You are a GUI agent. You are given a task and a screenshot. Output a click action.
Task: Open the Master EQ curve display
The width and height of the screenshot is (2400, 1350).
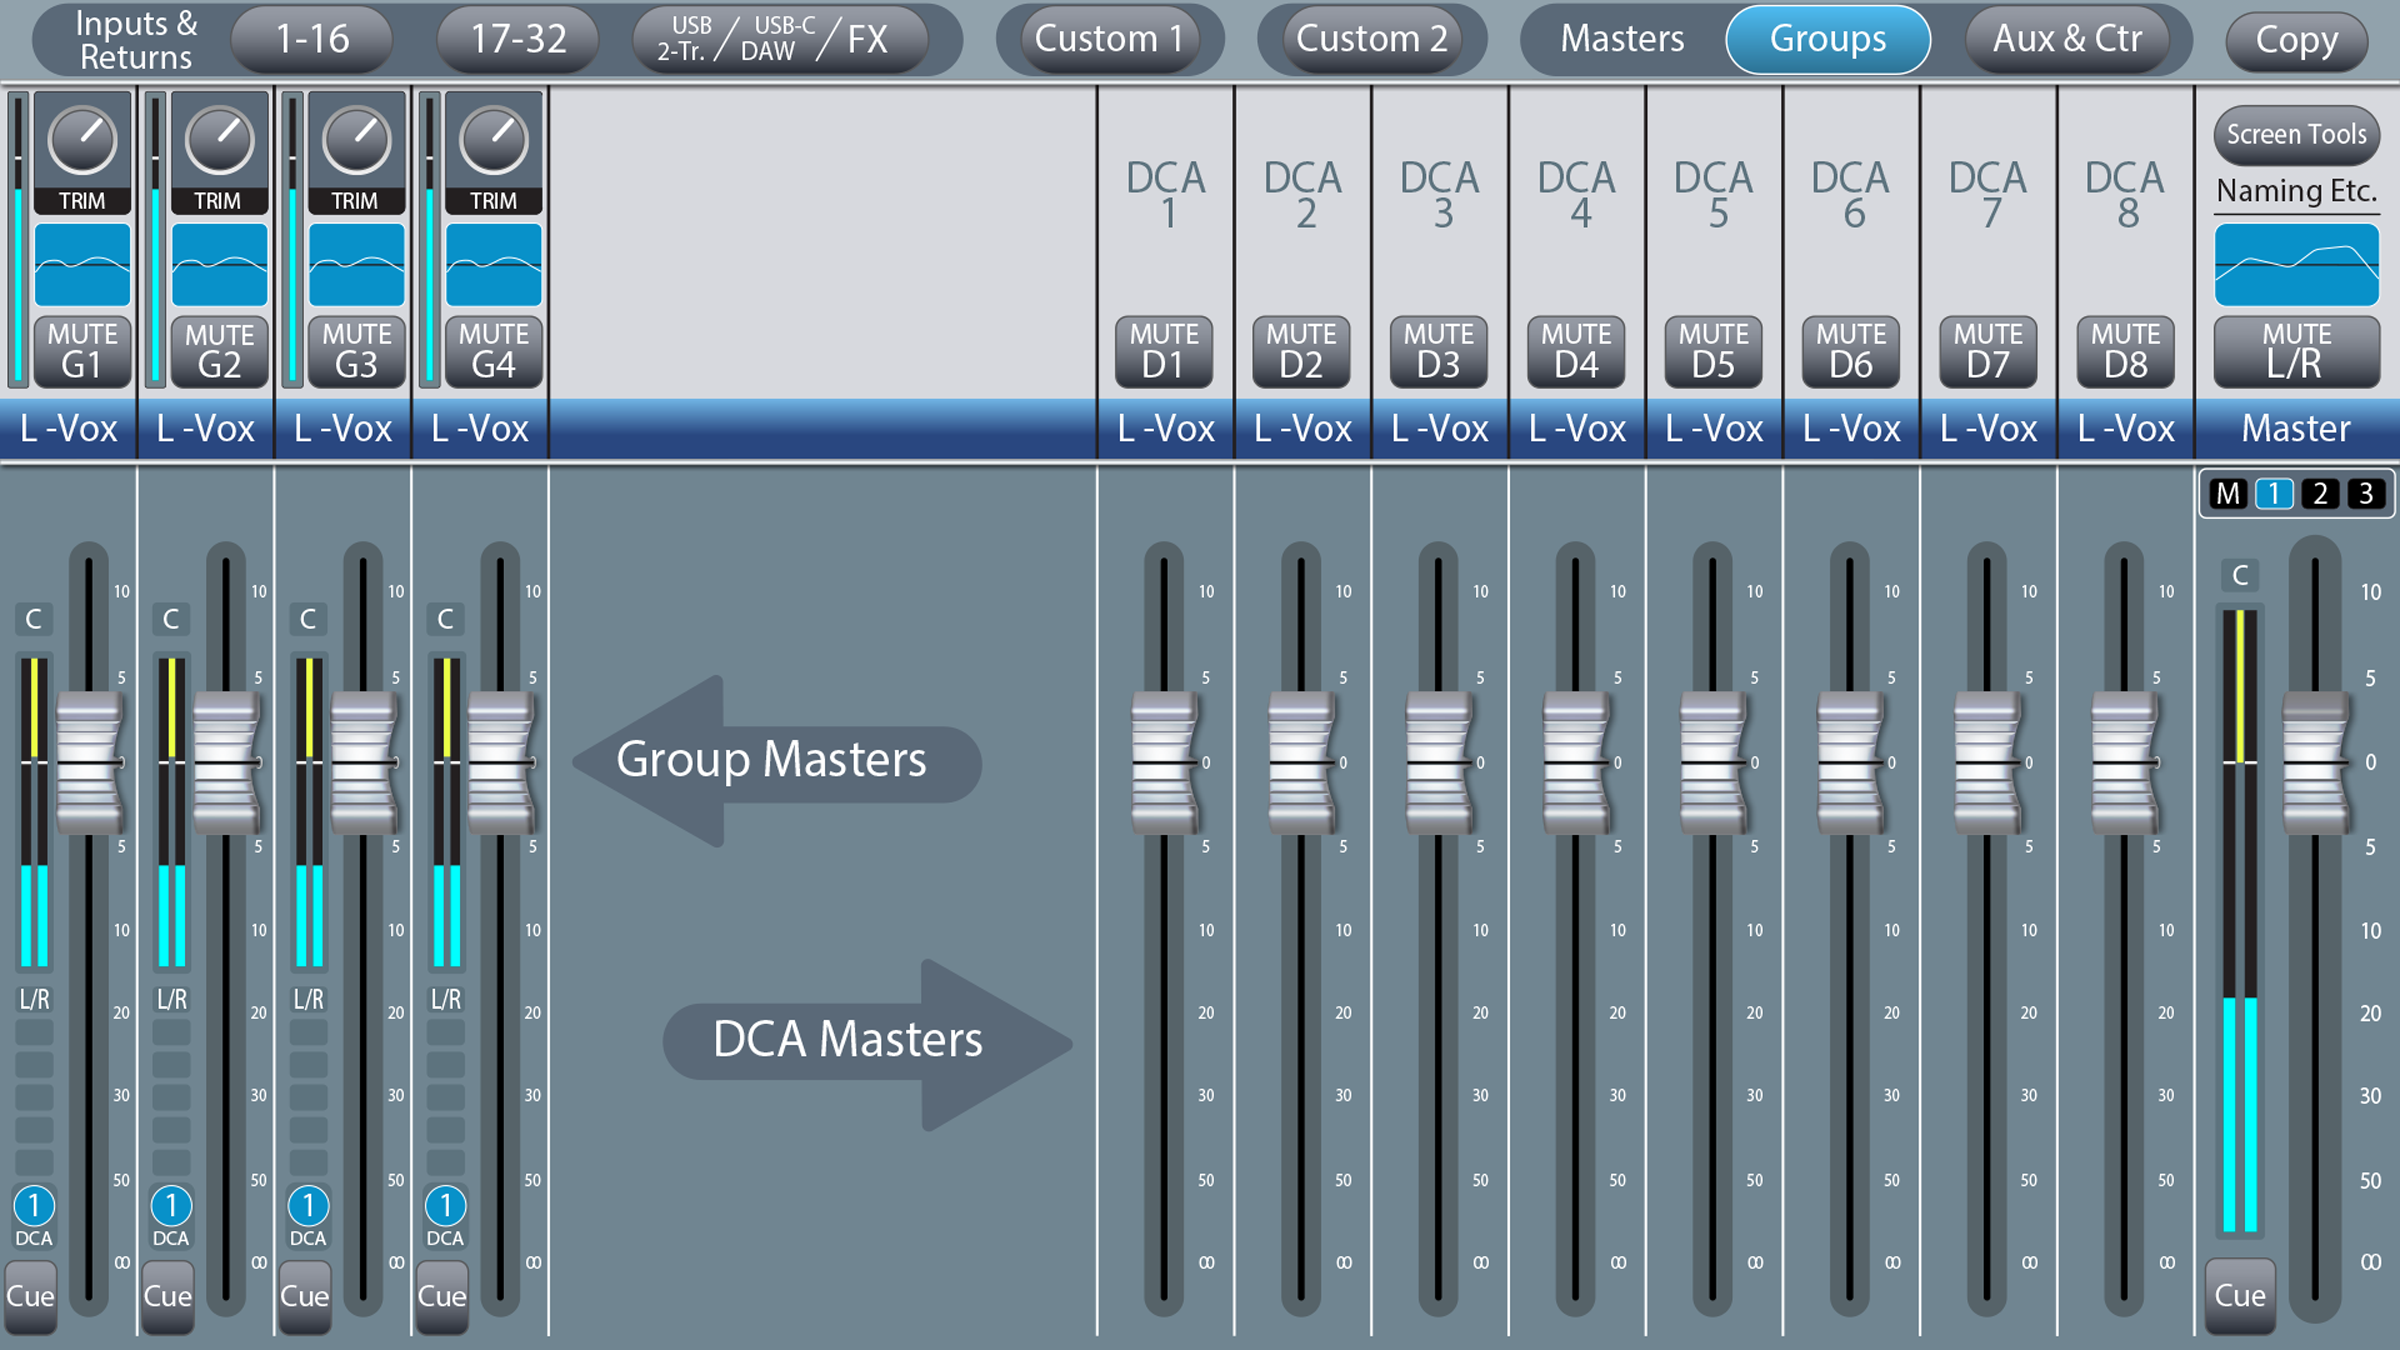(2296, 265)
